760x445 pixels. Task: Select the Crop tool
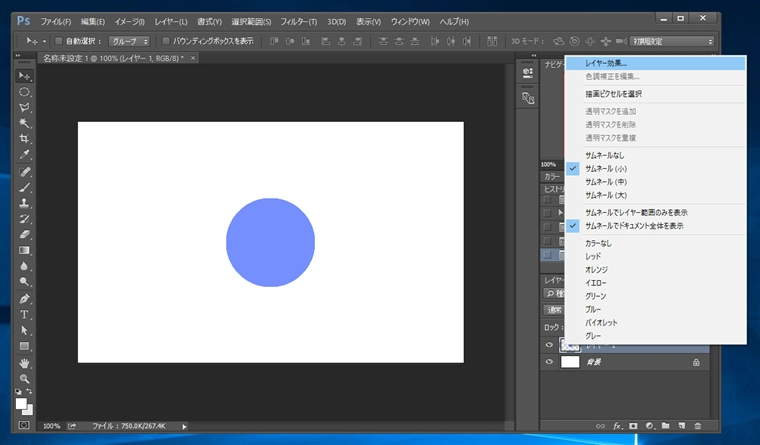[x=24, y=139]
